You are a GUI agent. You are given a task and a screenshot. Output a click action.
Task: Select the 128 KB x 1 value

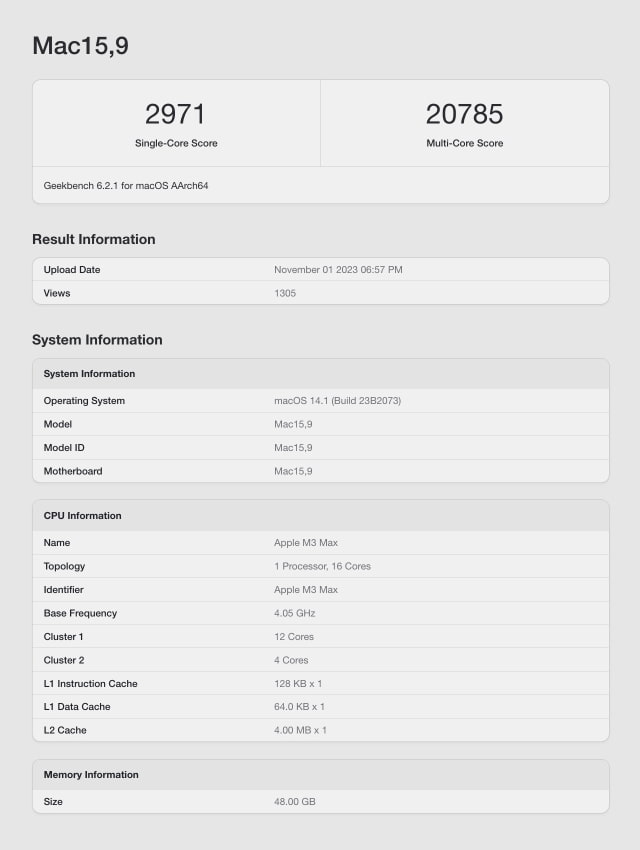[298, 684]
